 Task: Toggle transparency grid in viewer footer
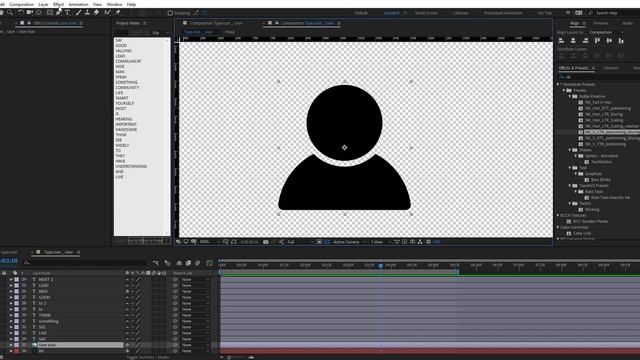pos(327,242)
